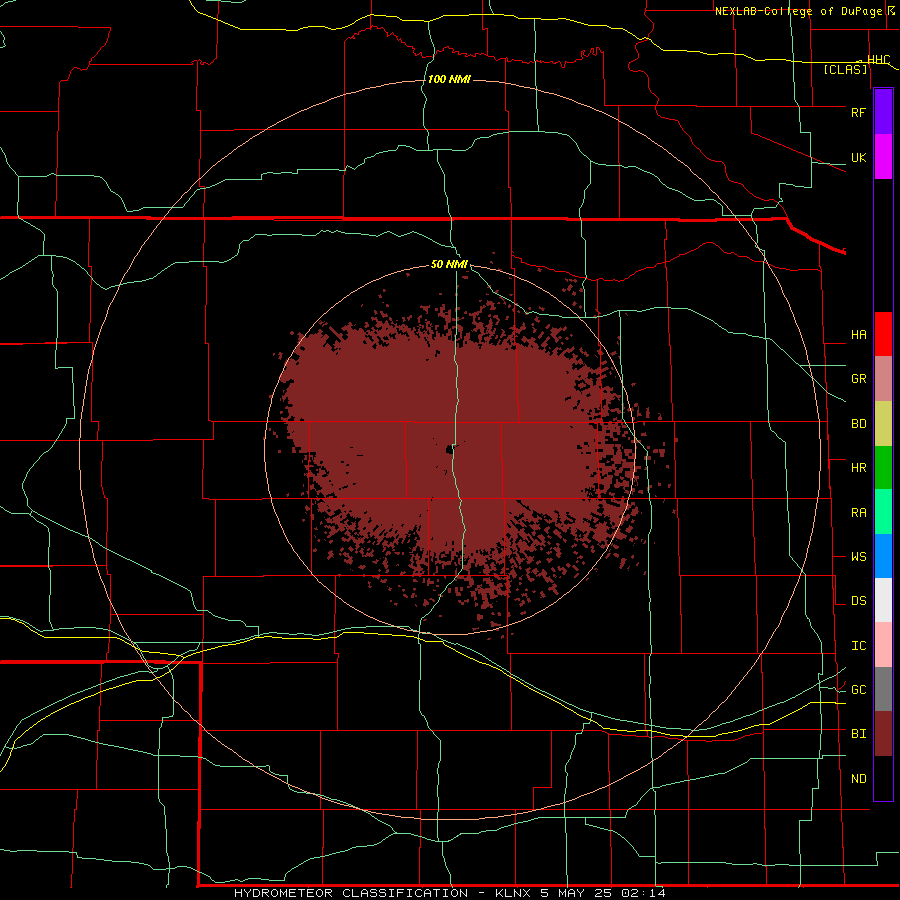Click the white DS legend color swatch

[883, 600]
